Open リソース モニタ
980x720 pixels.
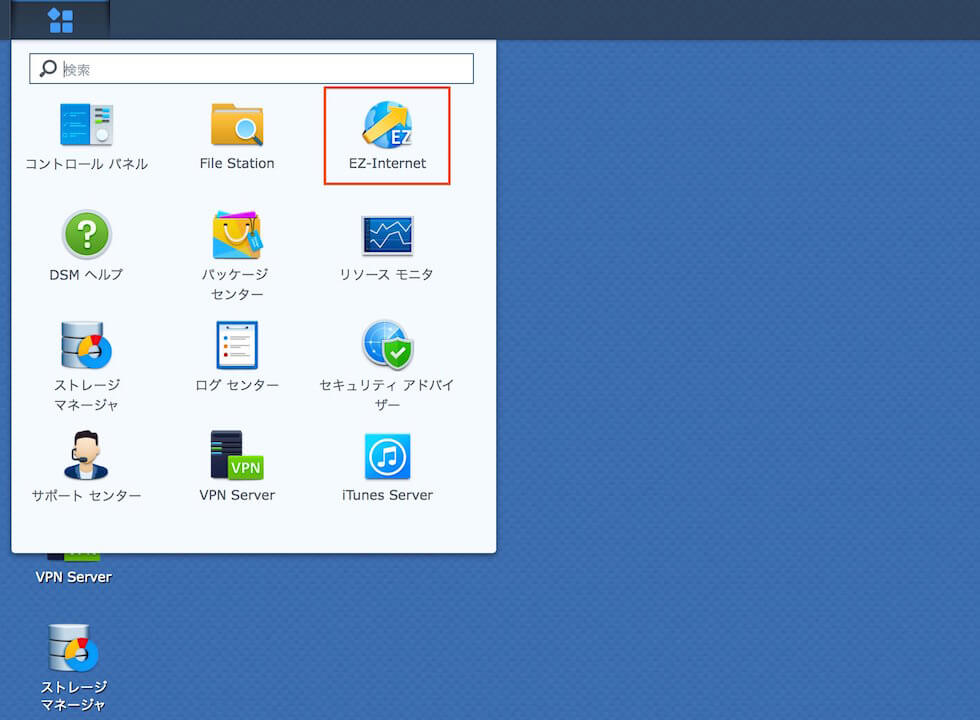pos(387,246)
